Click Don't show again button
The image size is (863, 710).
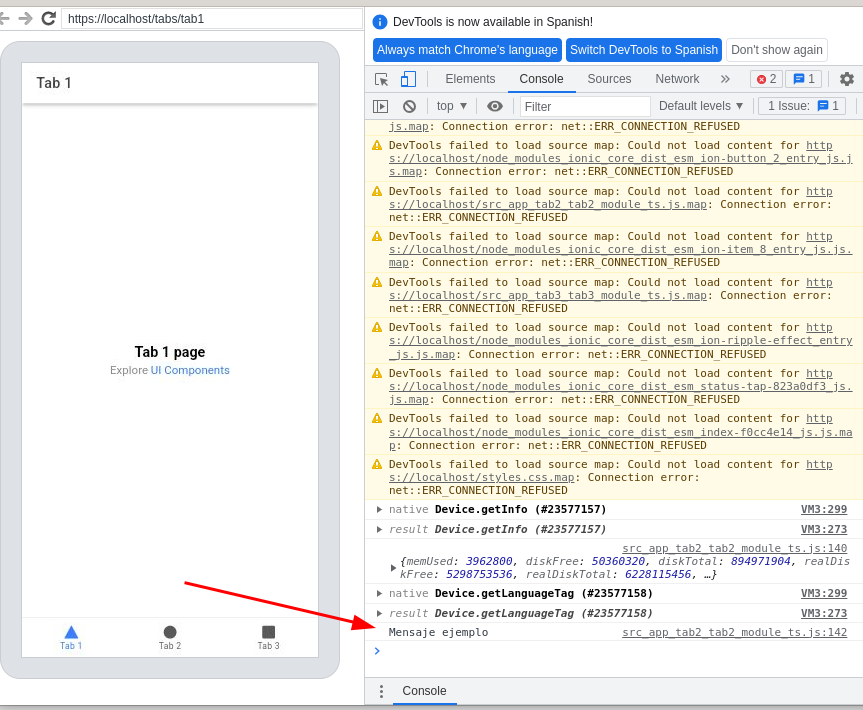click(776, 50)
